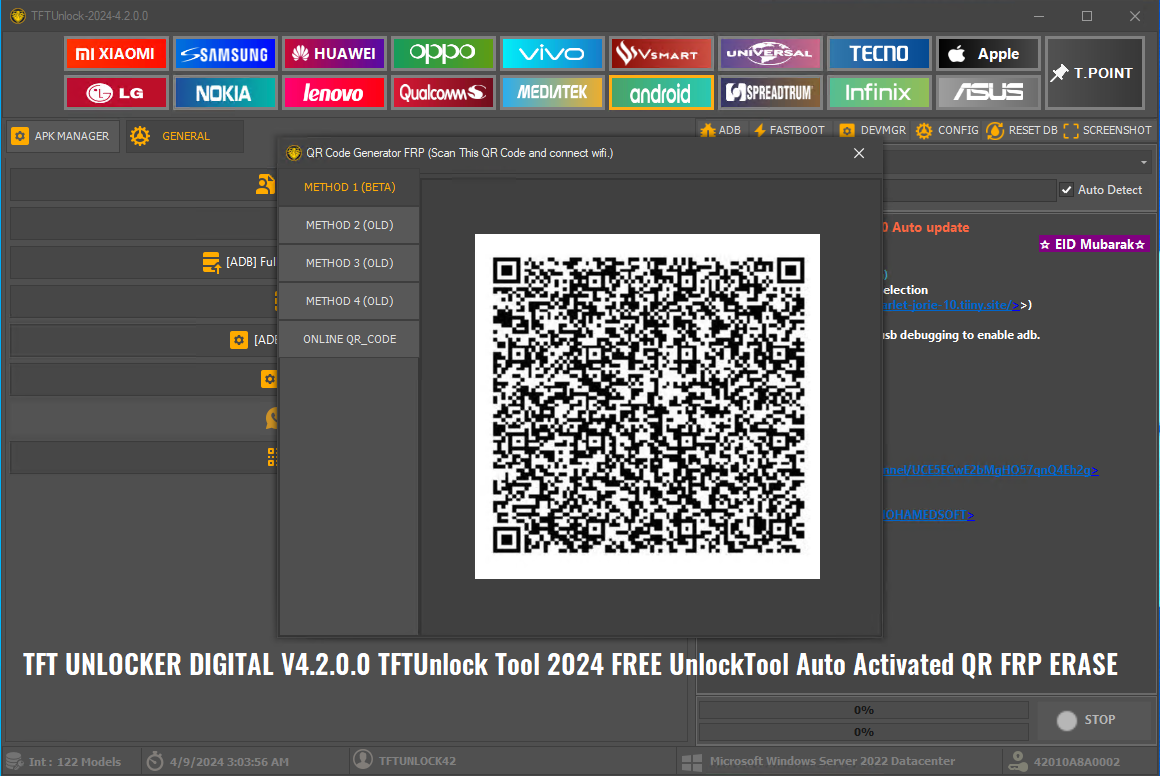Open the Qualcomm chipset section
Image resolution: width=1160 pixels, height=776 pixels.
pyautogui.click(x=442, y=93)
